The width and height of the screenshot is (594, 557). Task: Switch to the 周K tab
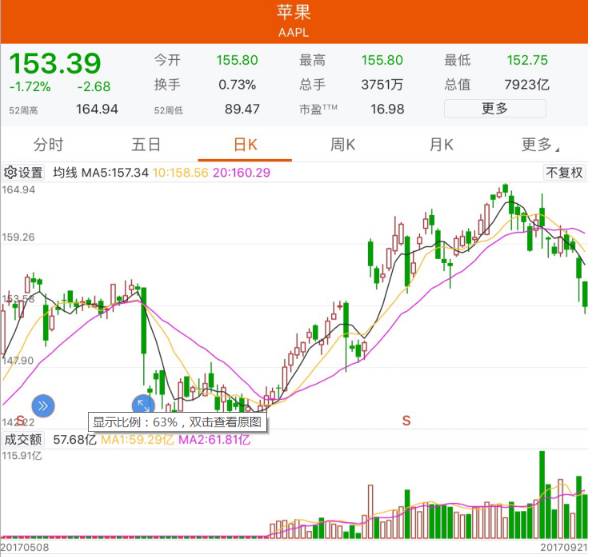(x=343, y=145)
